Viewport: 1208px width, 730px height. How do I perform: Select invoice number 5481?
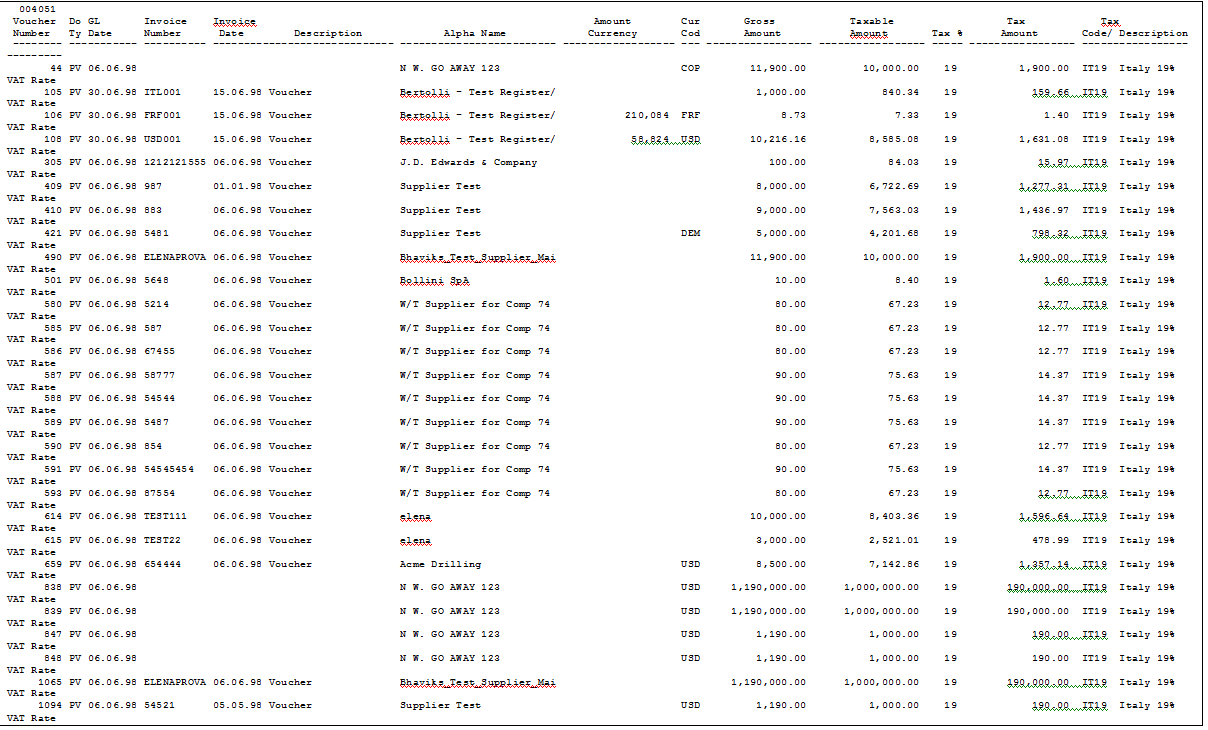pos(156,234)
